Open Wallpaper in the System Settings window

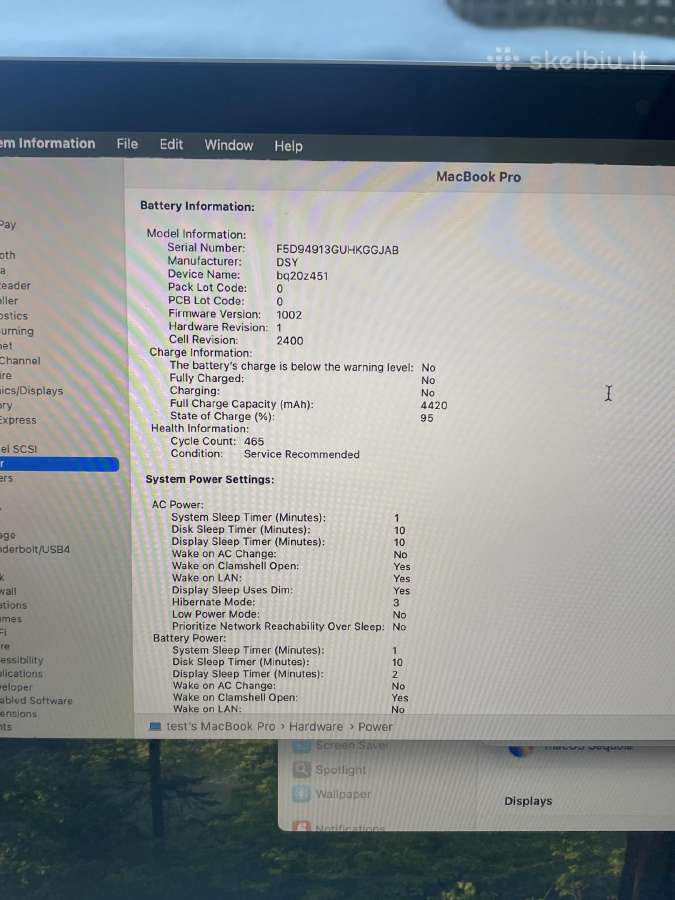(x=343, y=794)
